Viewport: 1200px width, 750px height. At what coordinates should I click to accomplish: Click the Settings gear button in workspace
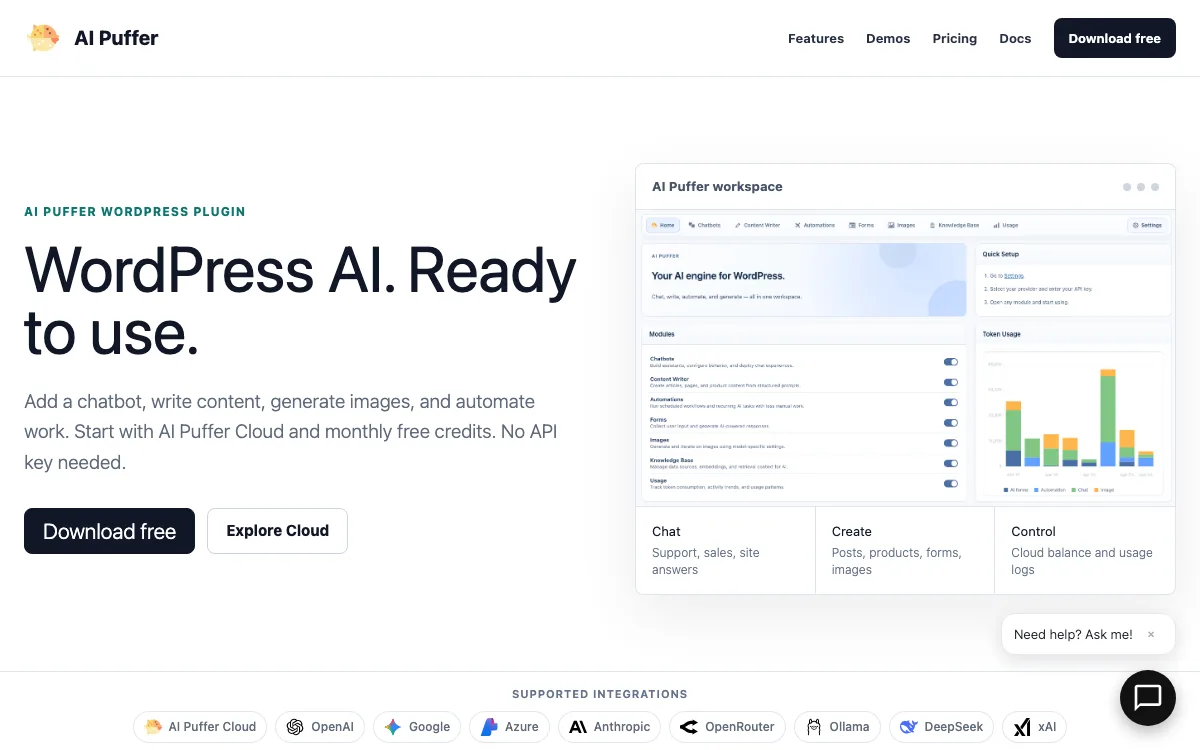[1148, 225]
